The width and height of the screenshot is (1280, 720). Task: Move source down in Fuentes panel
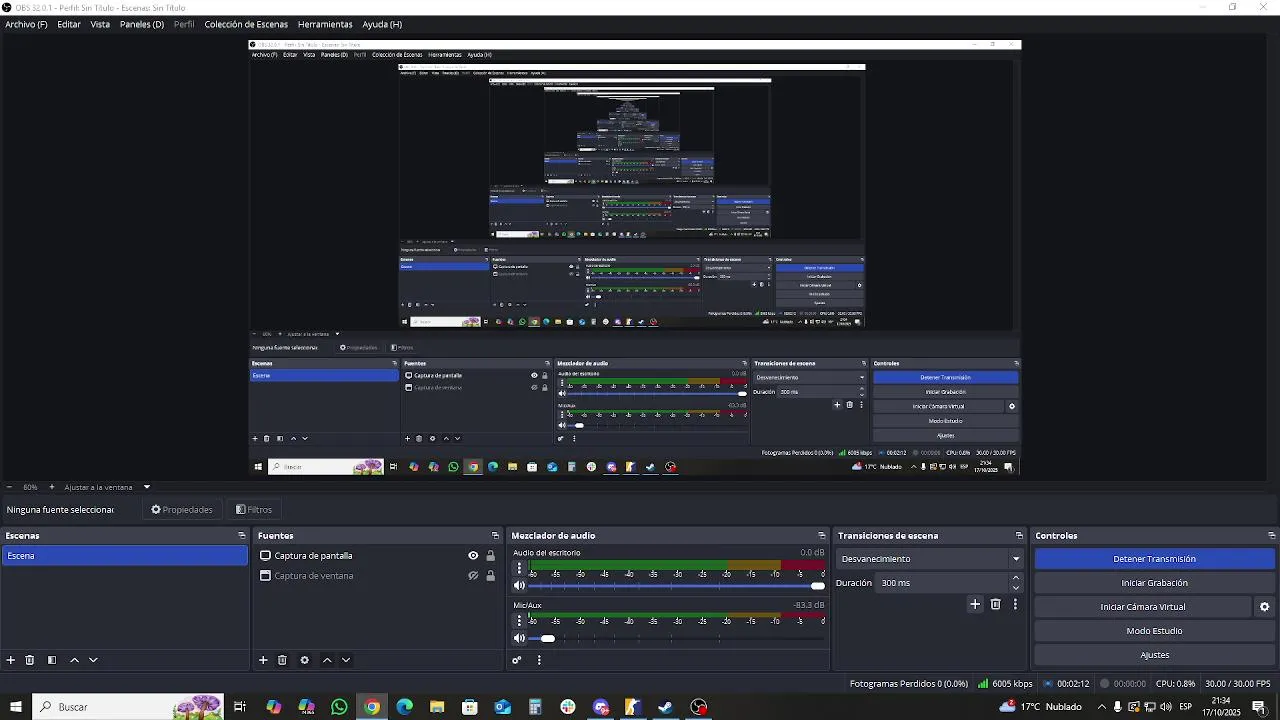346,660
